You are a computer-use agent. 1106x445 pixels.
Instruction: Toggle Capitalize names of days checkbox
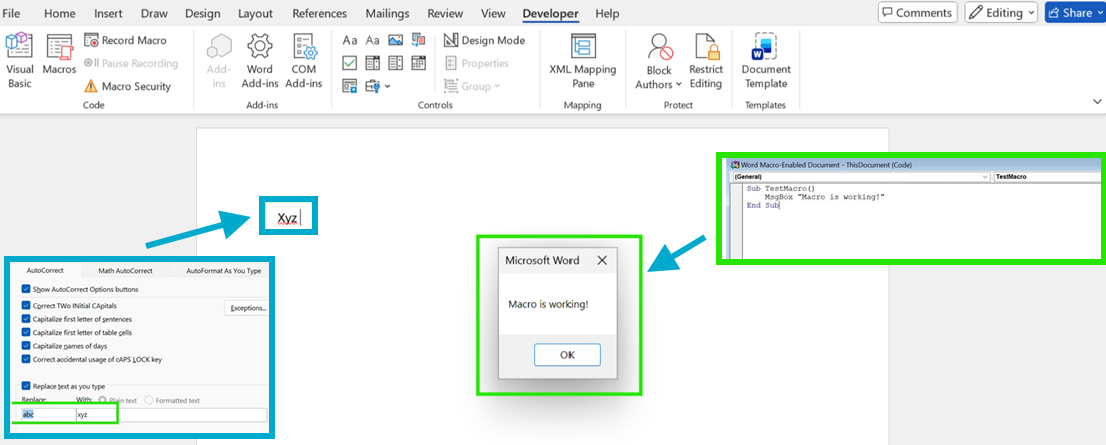26,346
